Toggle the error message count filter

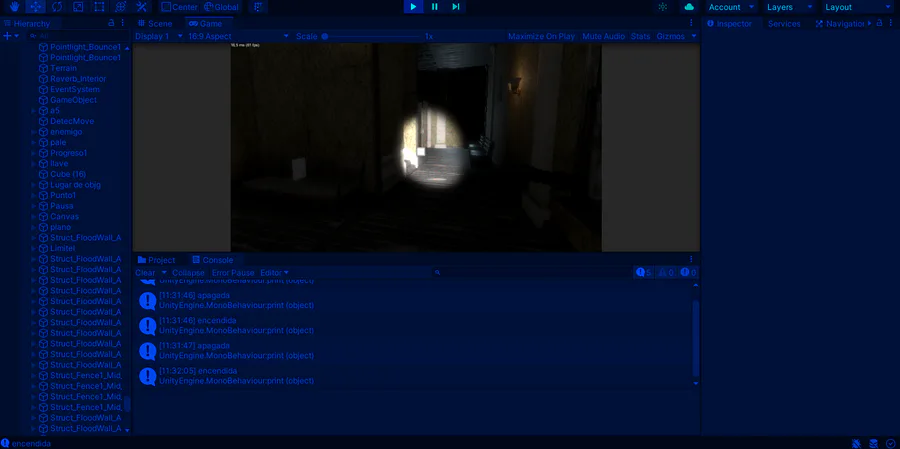(x=688, y=272)
